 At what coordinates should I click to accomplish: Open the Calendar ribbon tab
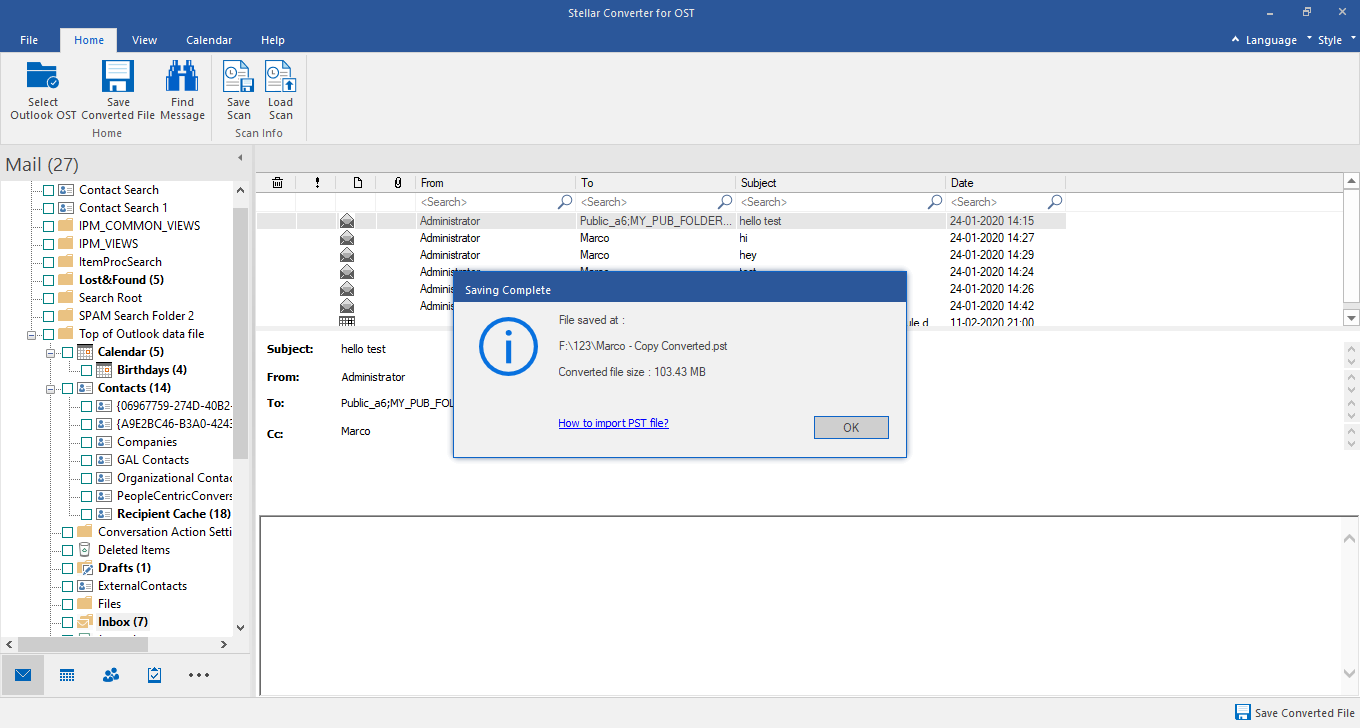click(x=209, y=40)
